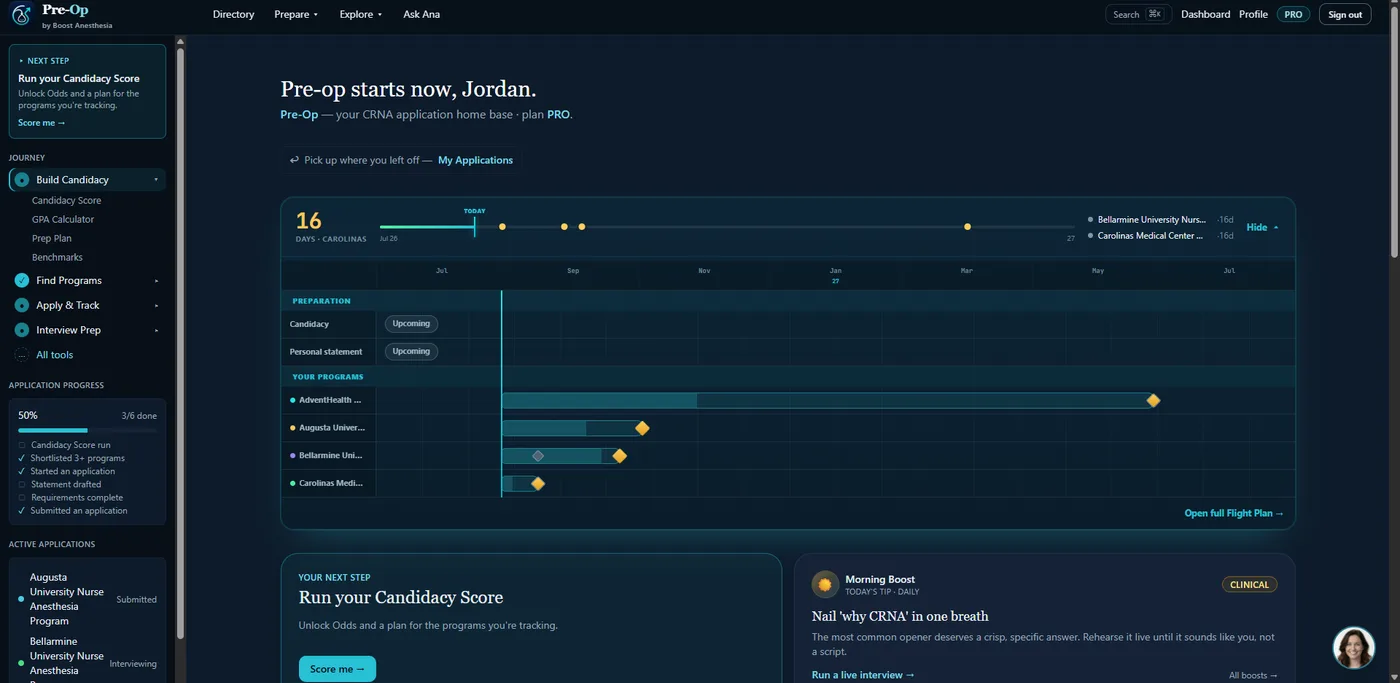Click the far-right yellow dot on countdown timeline

(967, 227)
